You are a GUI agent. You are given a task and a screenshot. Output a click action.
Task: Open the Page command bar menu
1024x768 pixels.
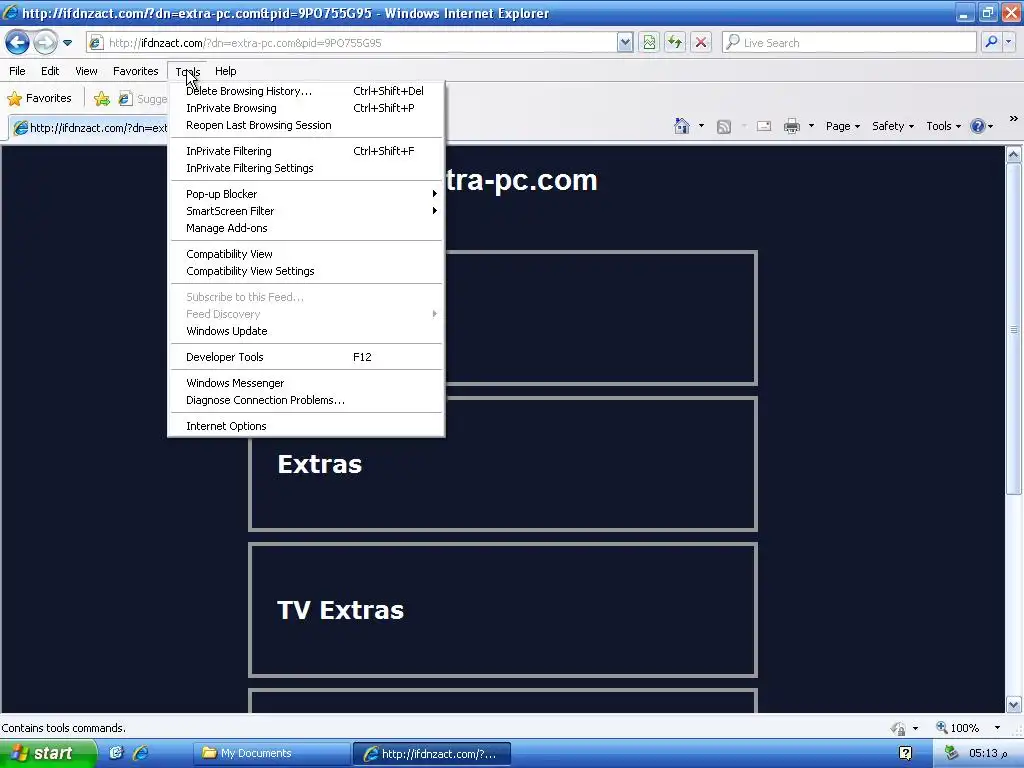click(x=842, y=126)
